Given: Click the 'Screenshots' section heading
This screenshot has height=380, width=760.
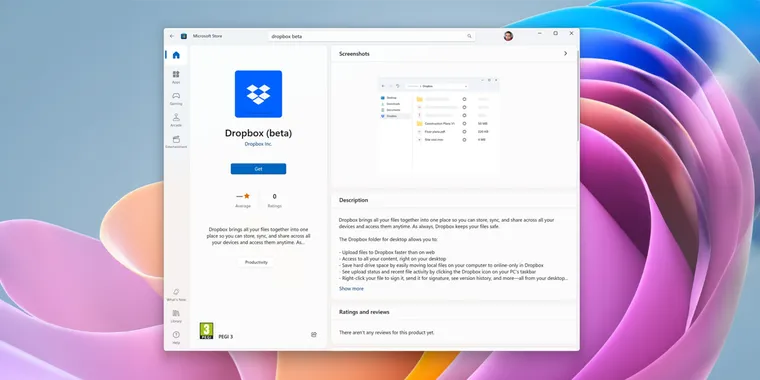Looking at the screenshot, I should pos(354,54).
